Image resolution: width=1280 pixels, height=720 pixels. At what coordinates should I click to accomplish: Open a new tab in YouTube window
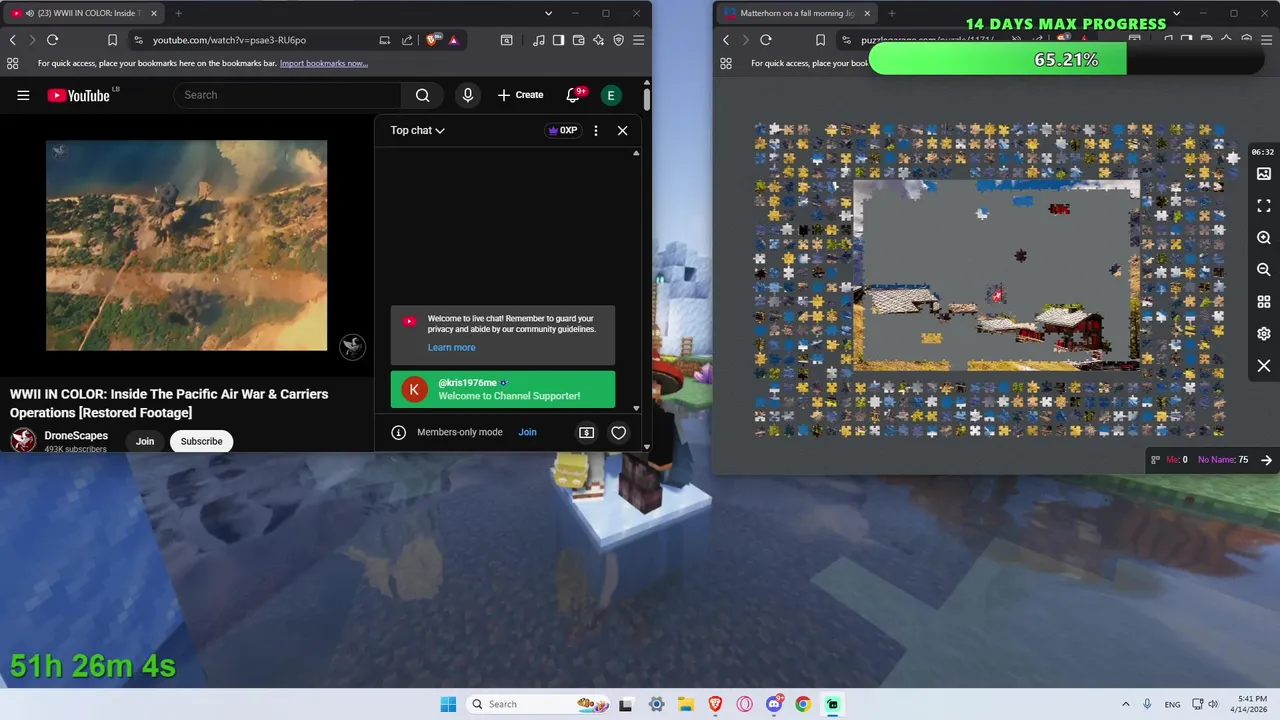178,13
